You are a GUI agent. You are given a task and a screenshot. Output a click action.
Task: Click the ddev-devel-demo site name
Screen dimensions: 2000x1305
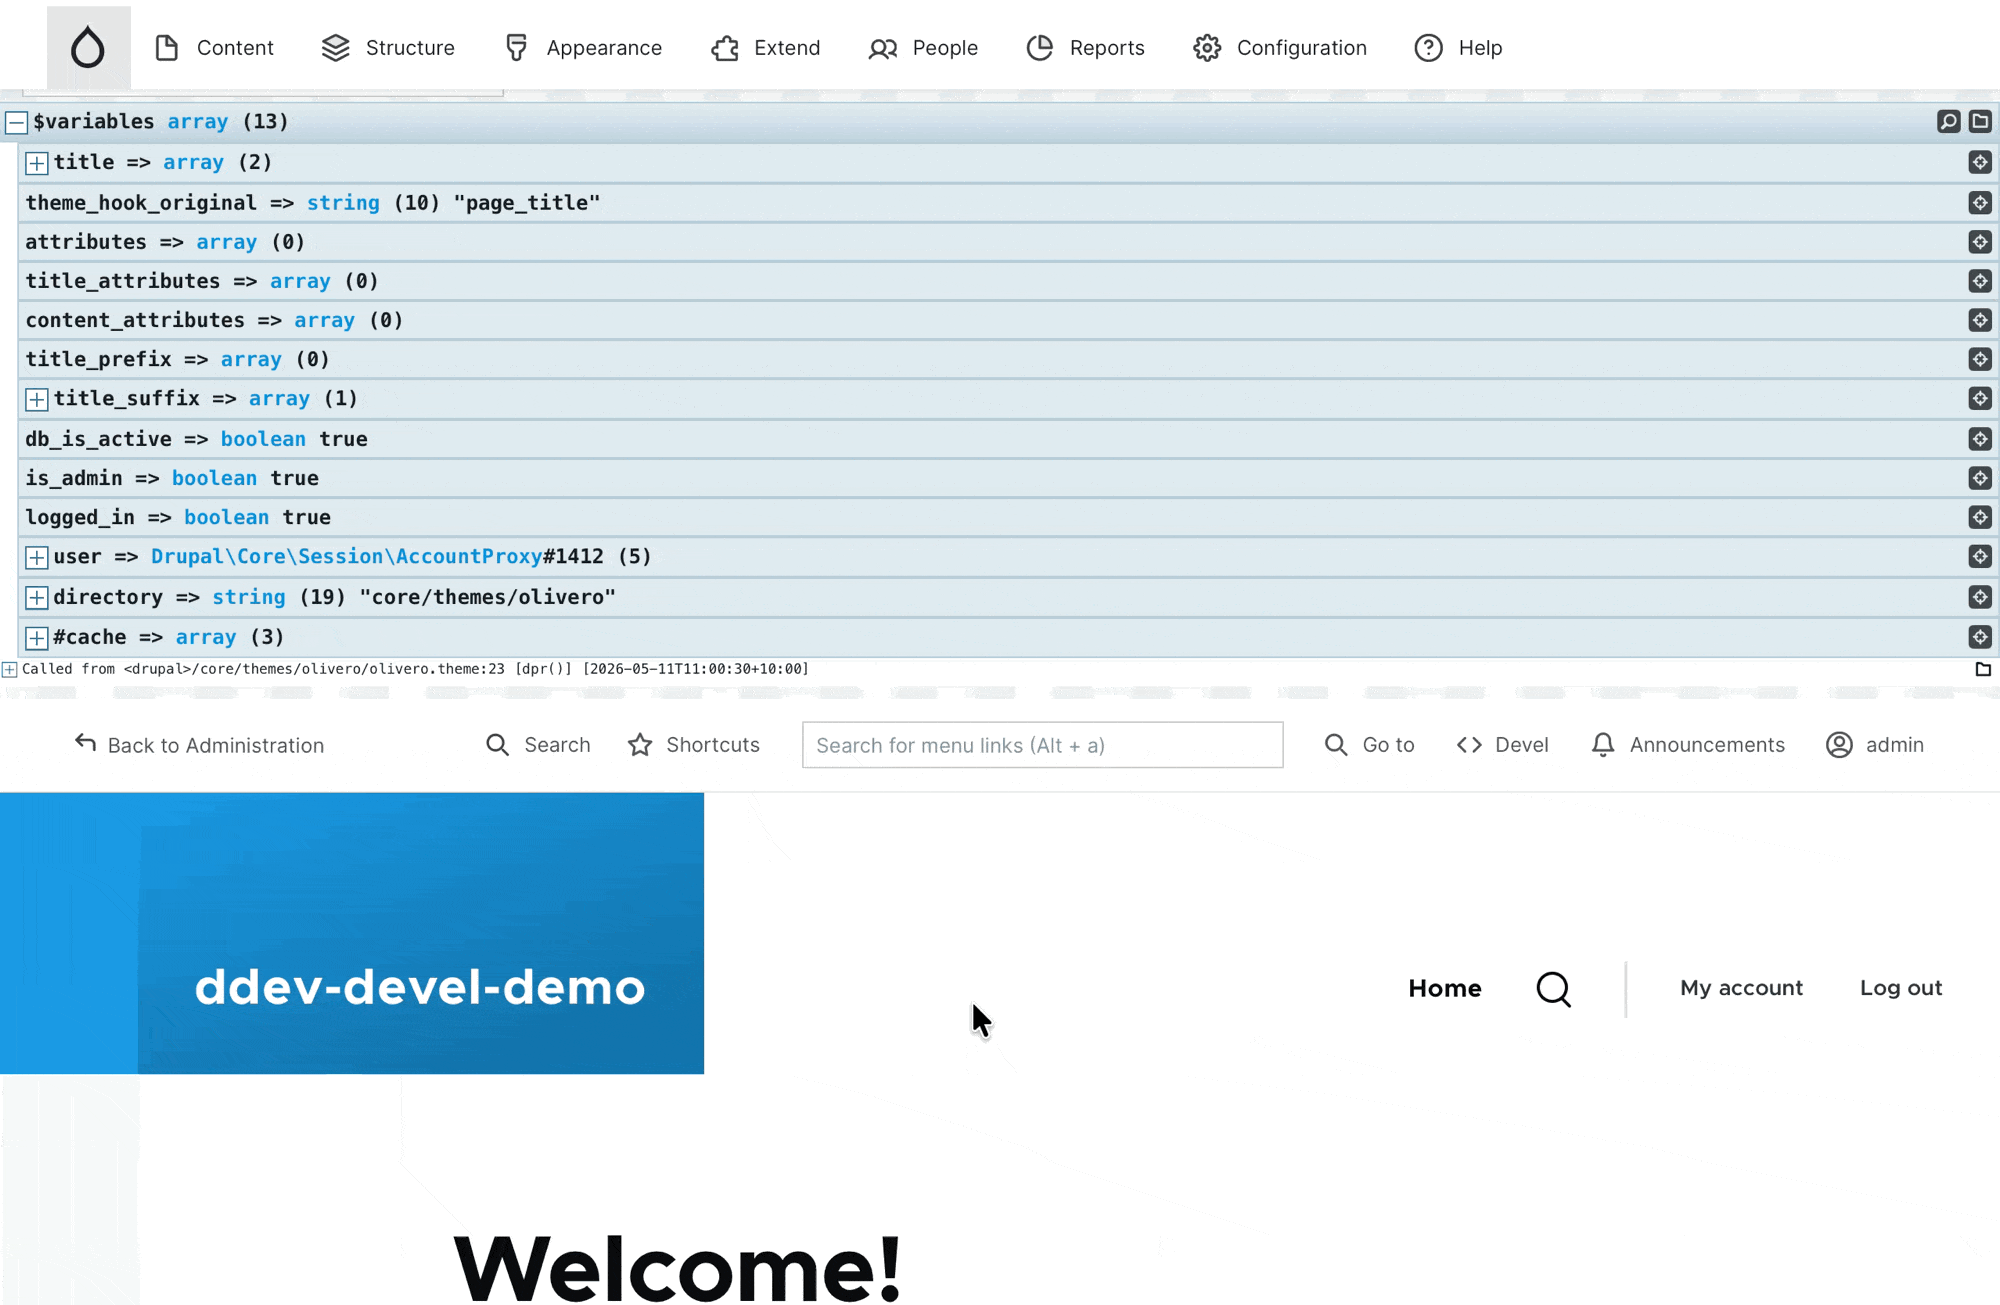tap(420, 988)
